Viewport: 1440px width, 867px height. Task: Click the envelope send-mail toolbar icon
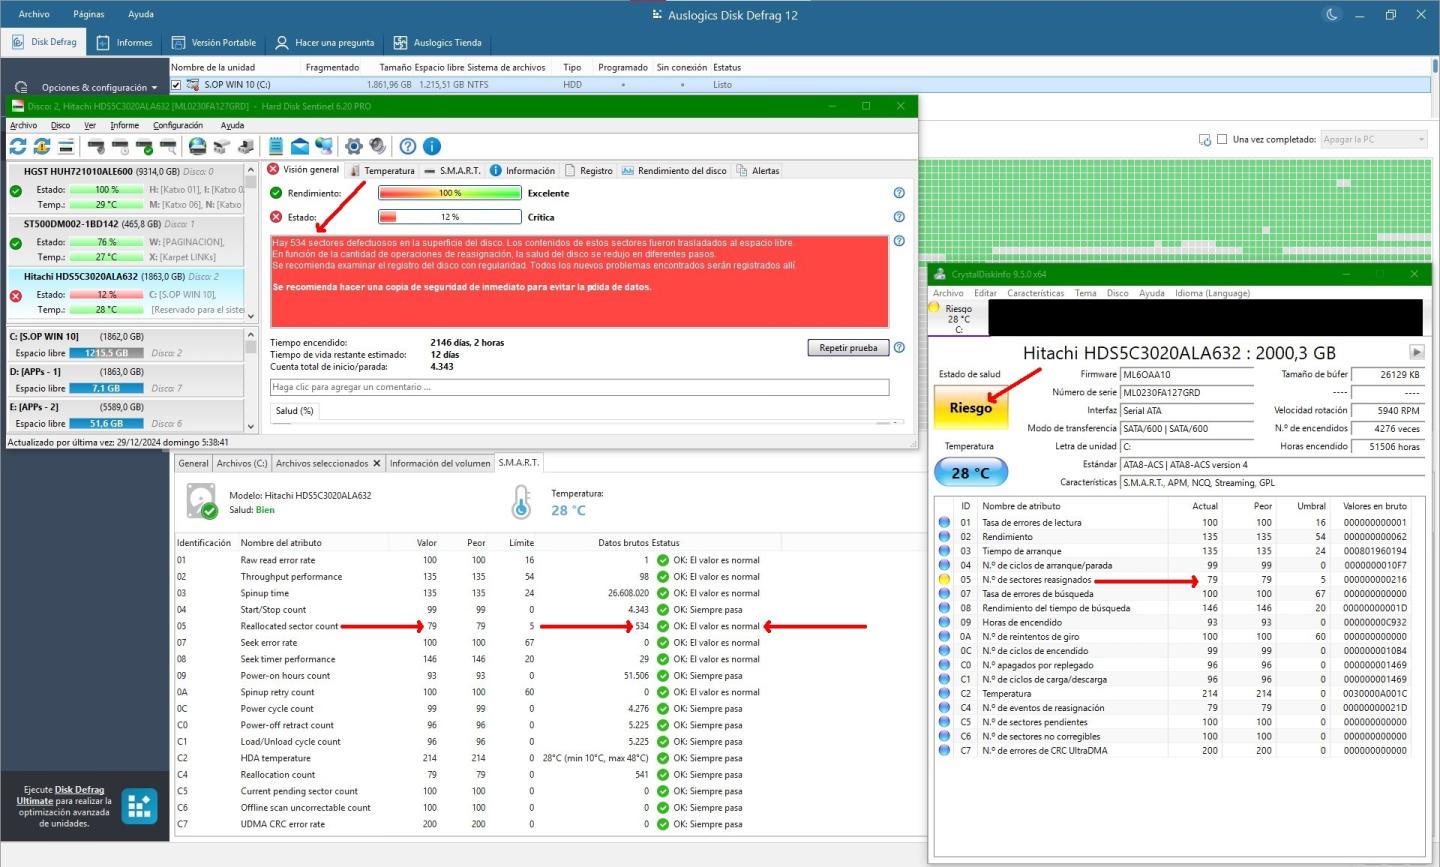click(x=300, y=147)
